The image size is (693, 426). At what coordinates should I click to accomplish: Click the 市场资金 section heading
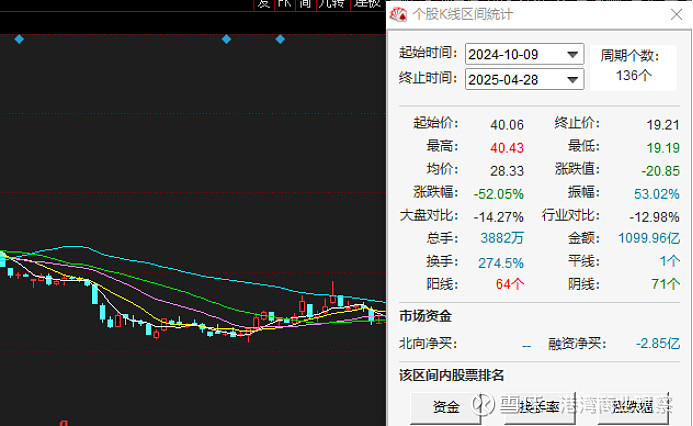pyautogui.click(x=425, y=316)
